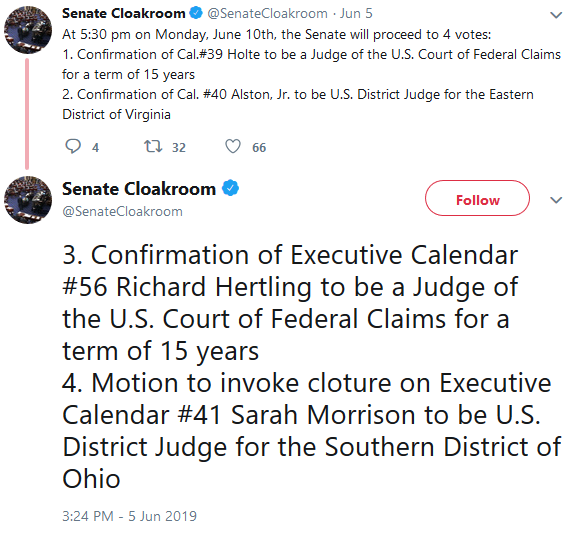Image resolution: width=577 pixels, height=533 pixels.
Task: Like the first tweet with heart icon
Action: (x=233, y=147)
